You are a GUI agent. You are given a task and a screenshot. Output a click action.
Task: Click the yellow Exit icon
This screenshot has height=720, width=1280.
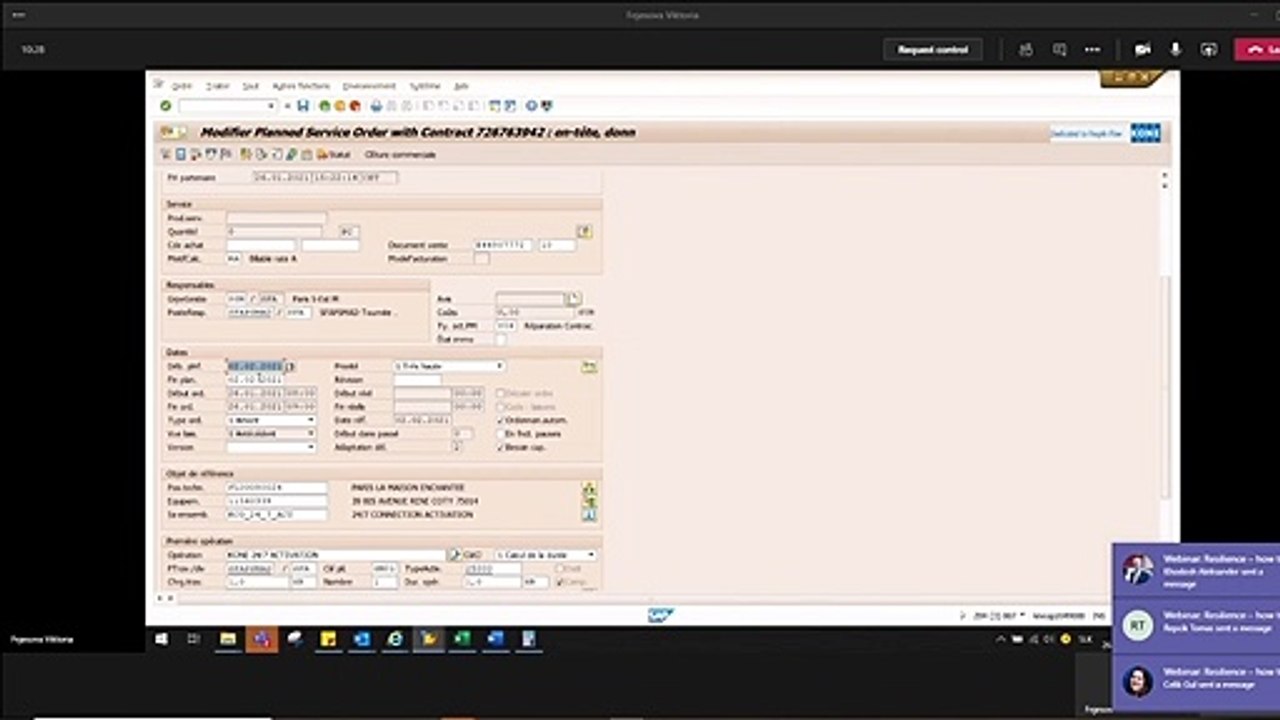[340, 106]
